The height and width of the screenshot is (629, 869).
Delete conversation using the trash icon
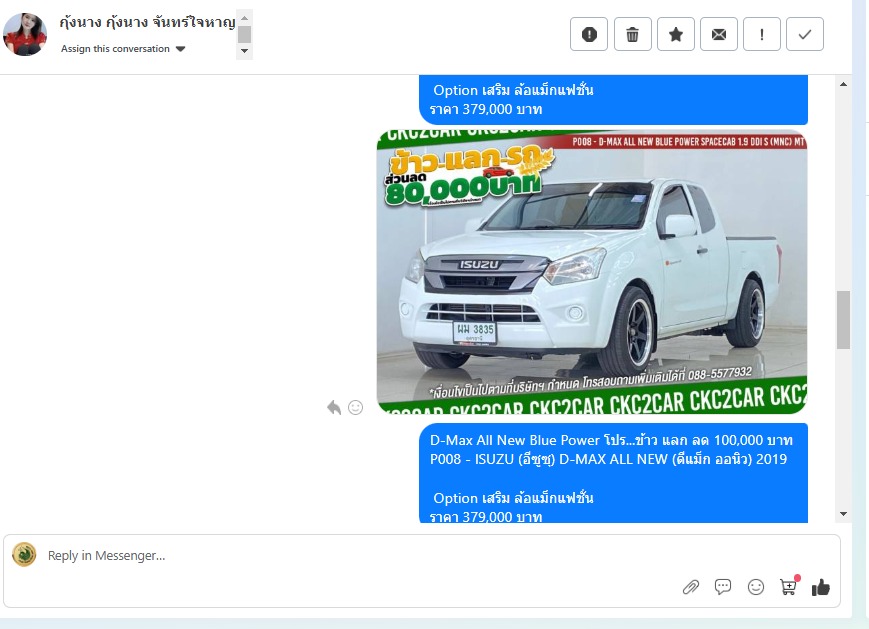click(632, 34)
